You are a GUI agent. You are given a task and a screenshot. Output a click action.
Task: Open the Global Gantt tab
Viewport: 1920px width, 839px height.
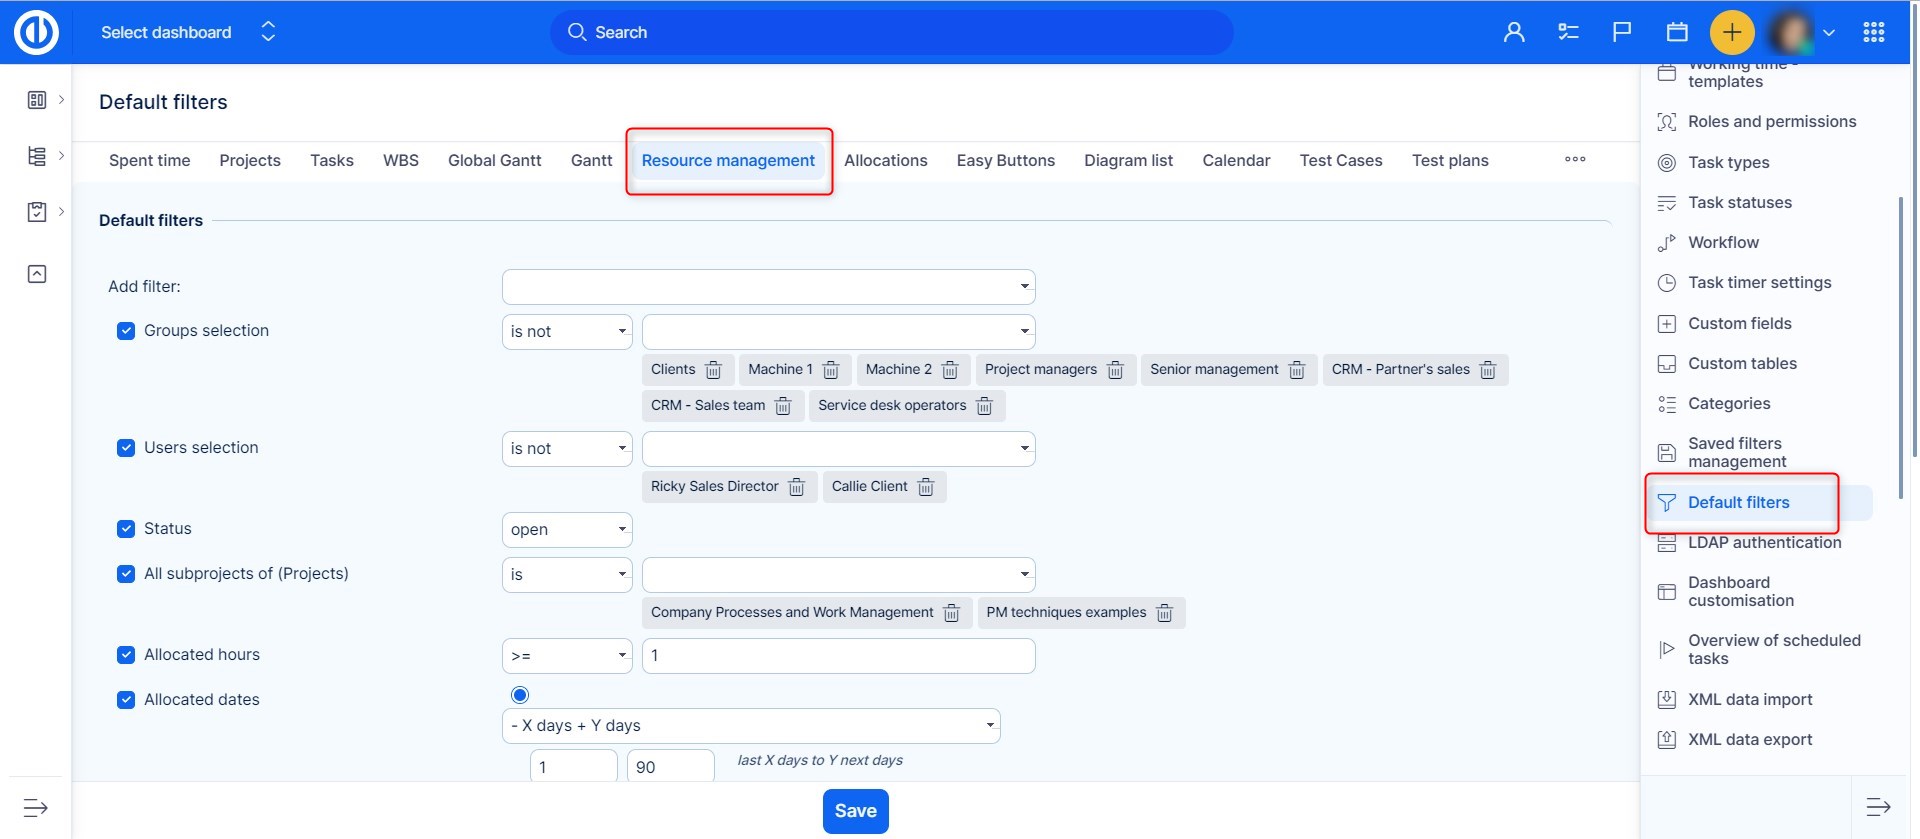pyautogui.click(x=494, y=160)
